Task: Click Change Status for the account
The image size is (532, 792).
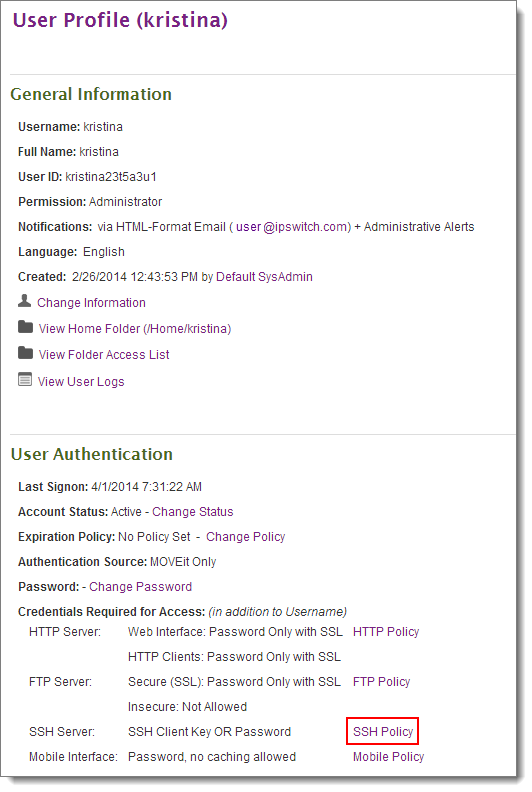Action: pyautogui.click(x=193, y=512)
